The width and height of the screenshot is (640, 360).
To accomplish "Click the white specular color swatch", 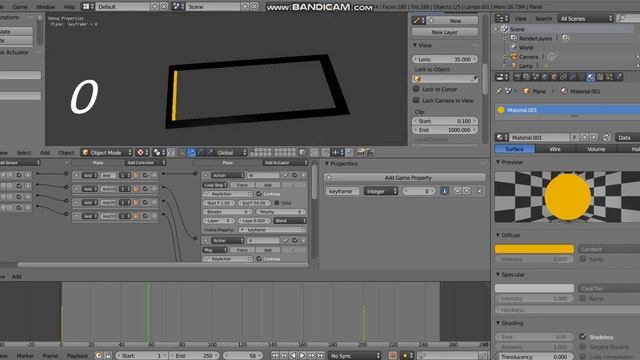I will (x=534, y=288).
